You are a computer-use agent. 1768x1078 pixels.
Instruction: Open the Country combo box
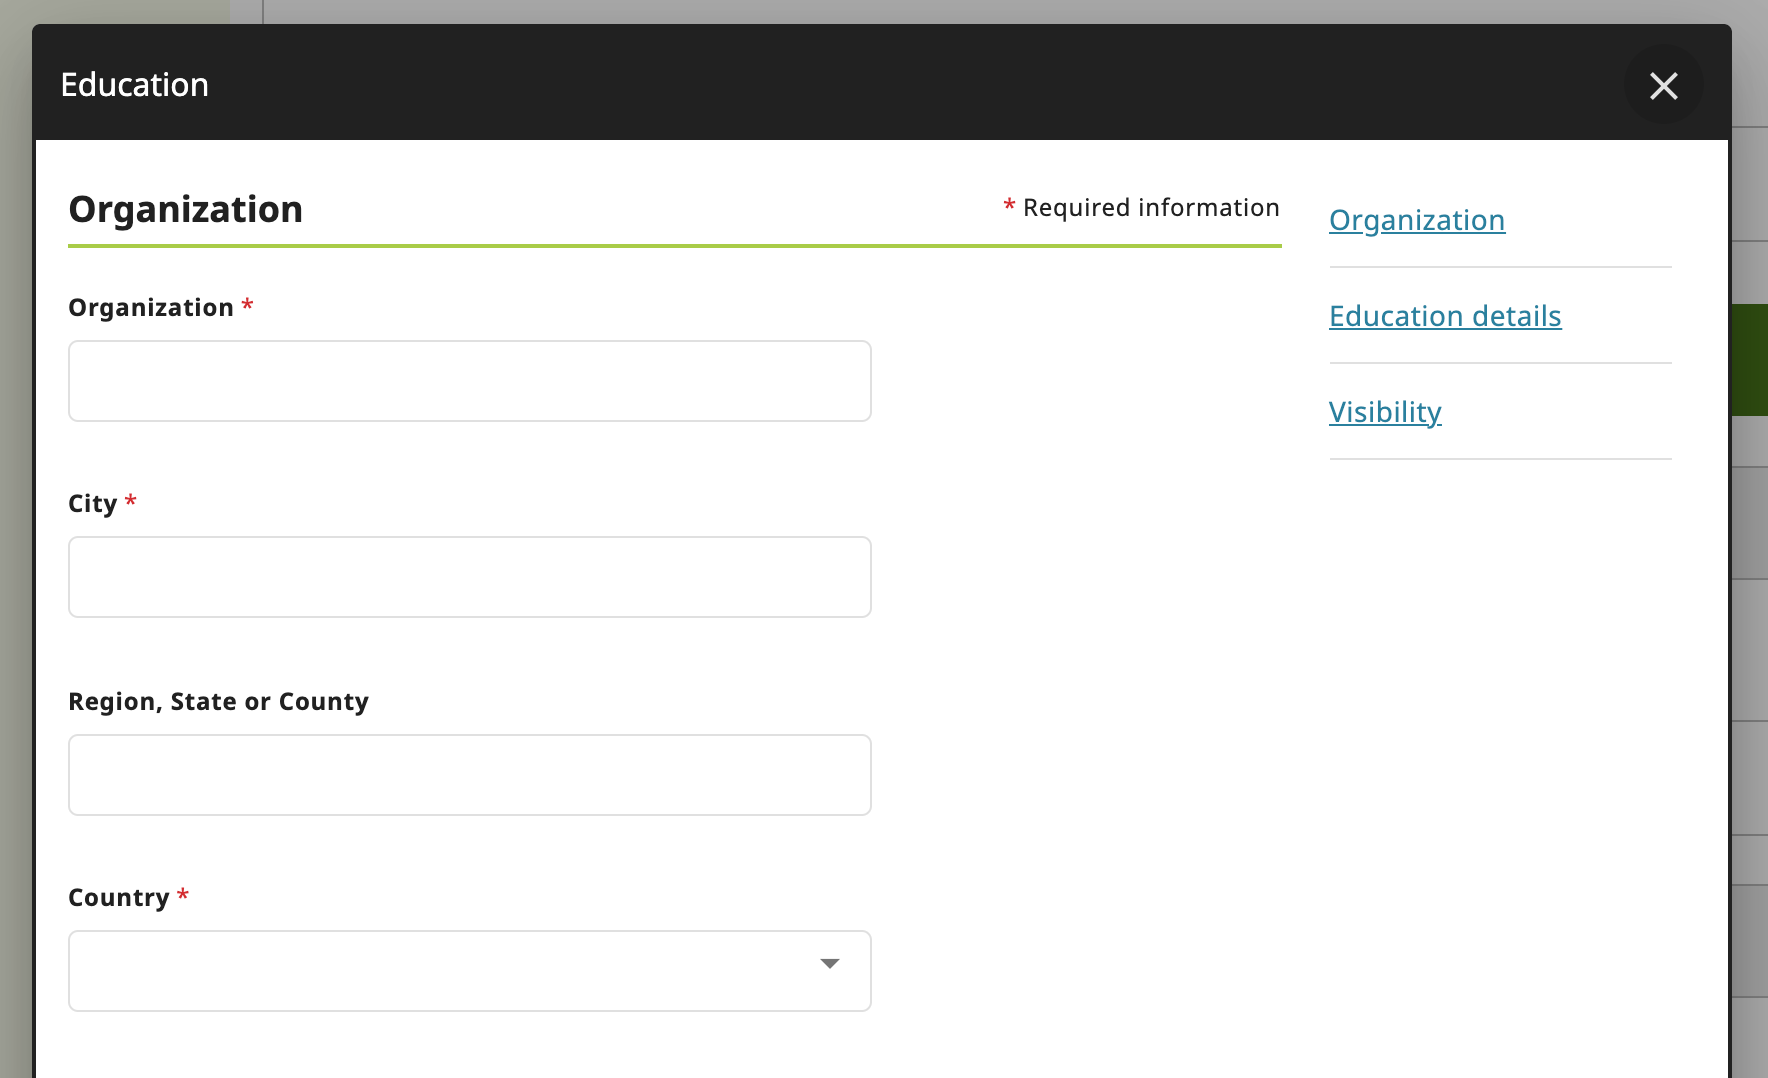point(470,971)
